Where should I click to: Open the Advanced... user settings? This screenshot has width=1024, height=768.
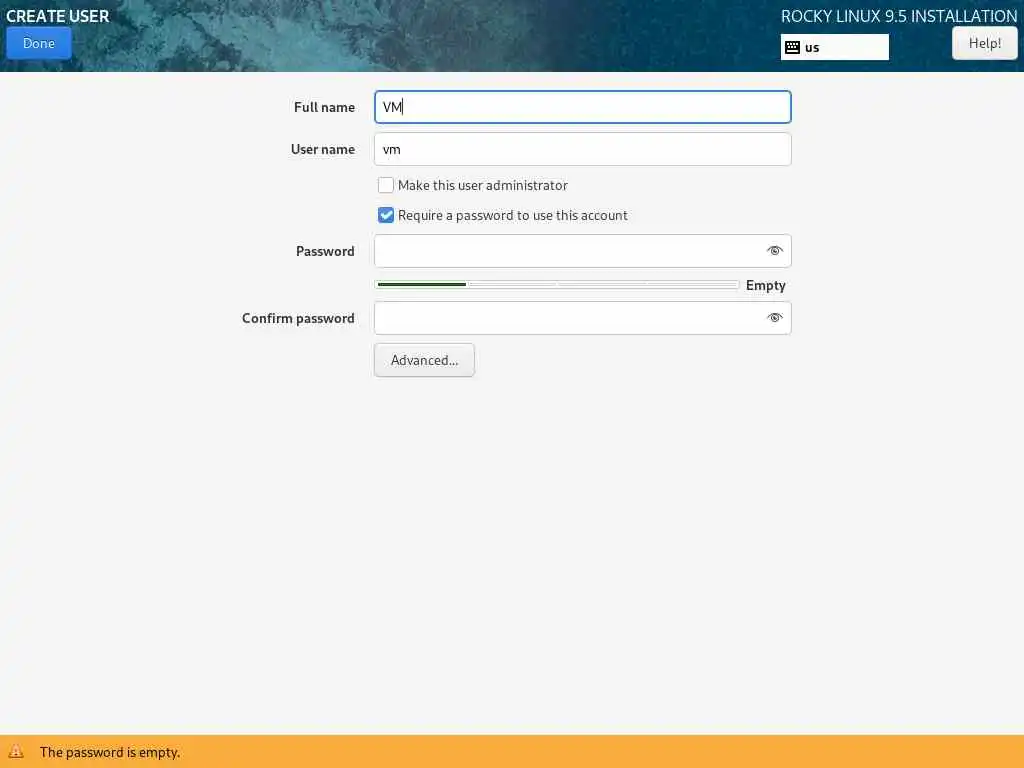click(x=424, y=360)
